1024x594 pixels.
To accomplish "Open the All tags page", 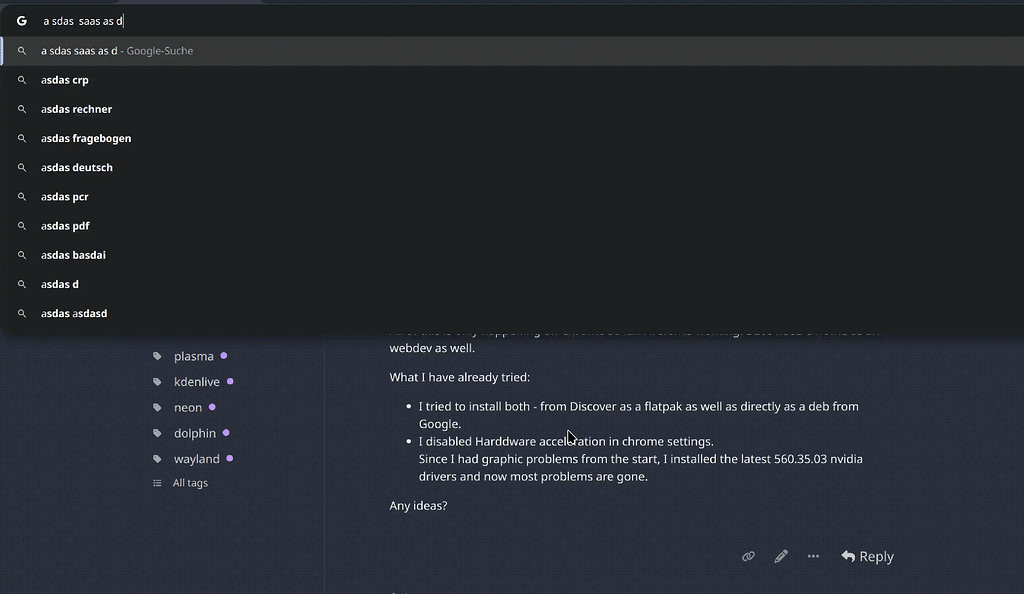I will click(190, 482).
